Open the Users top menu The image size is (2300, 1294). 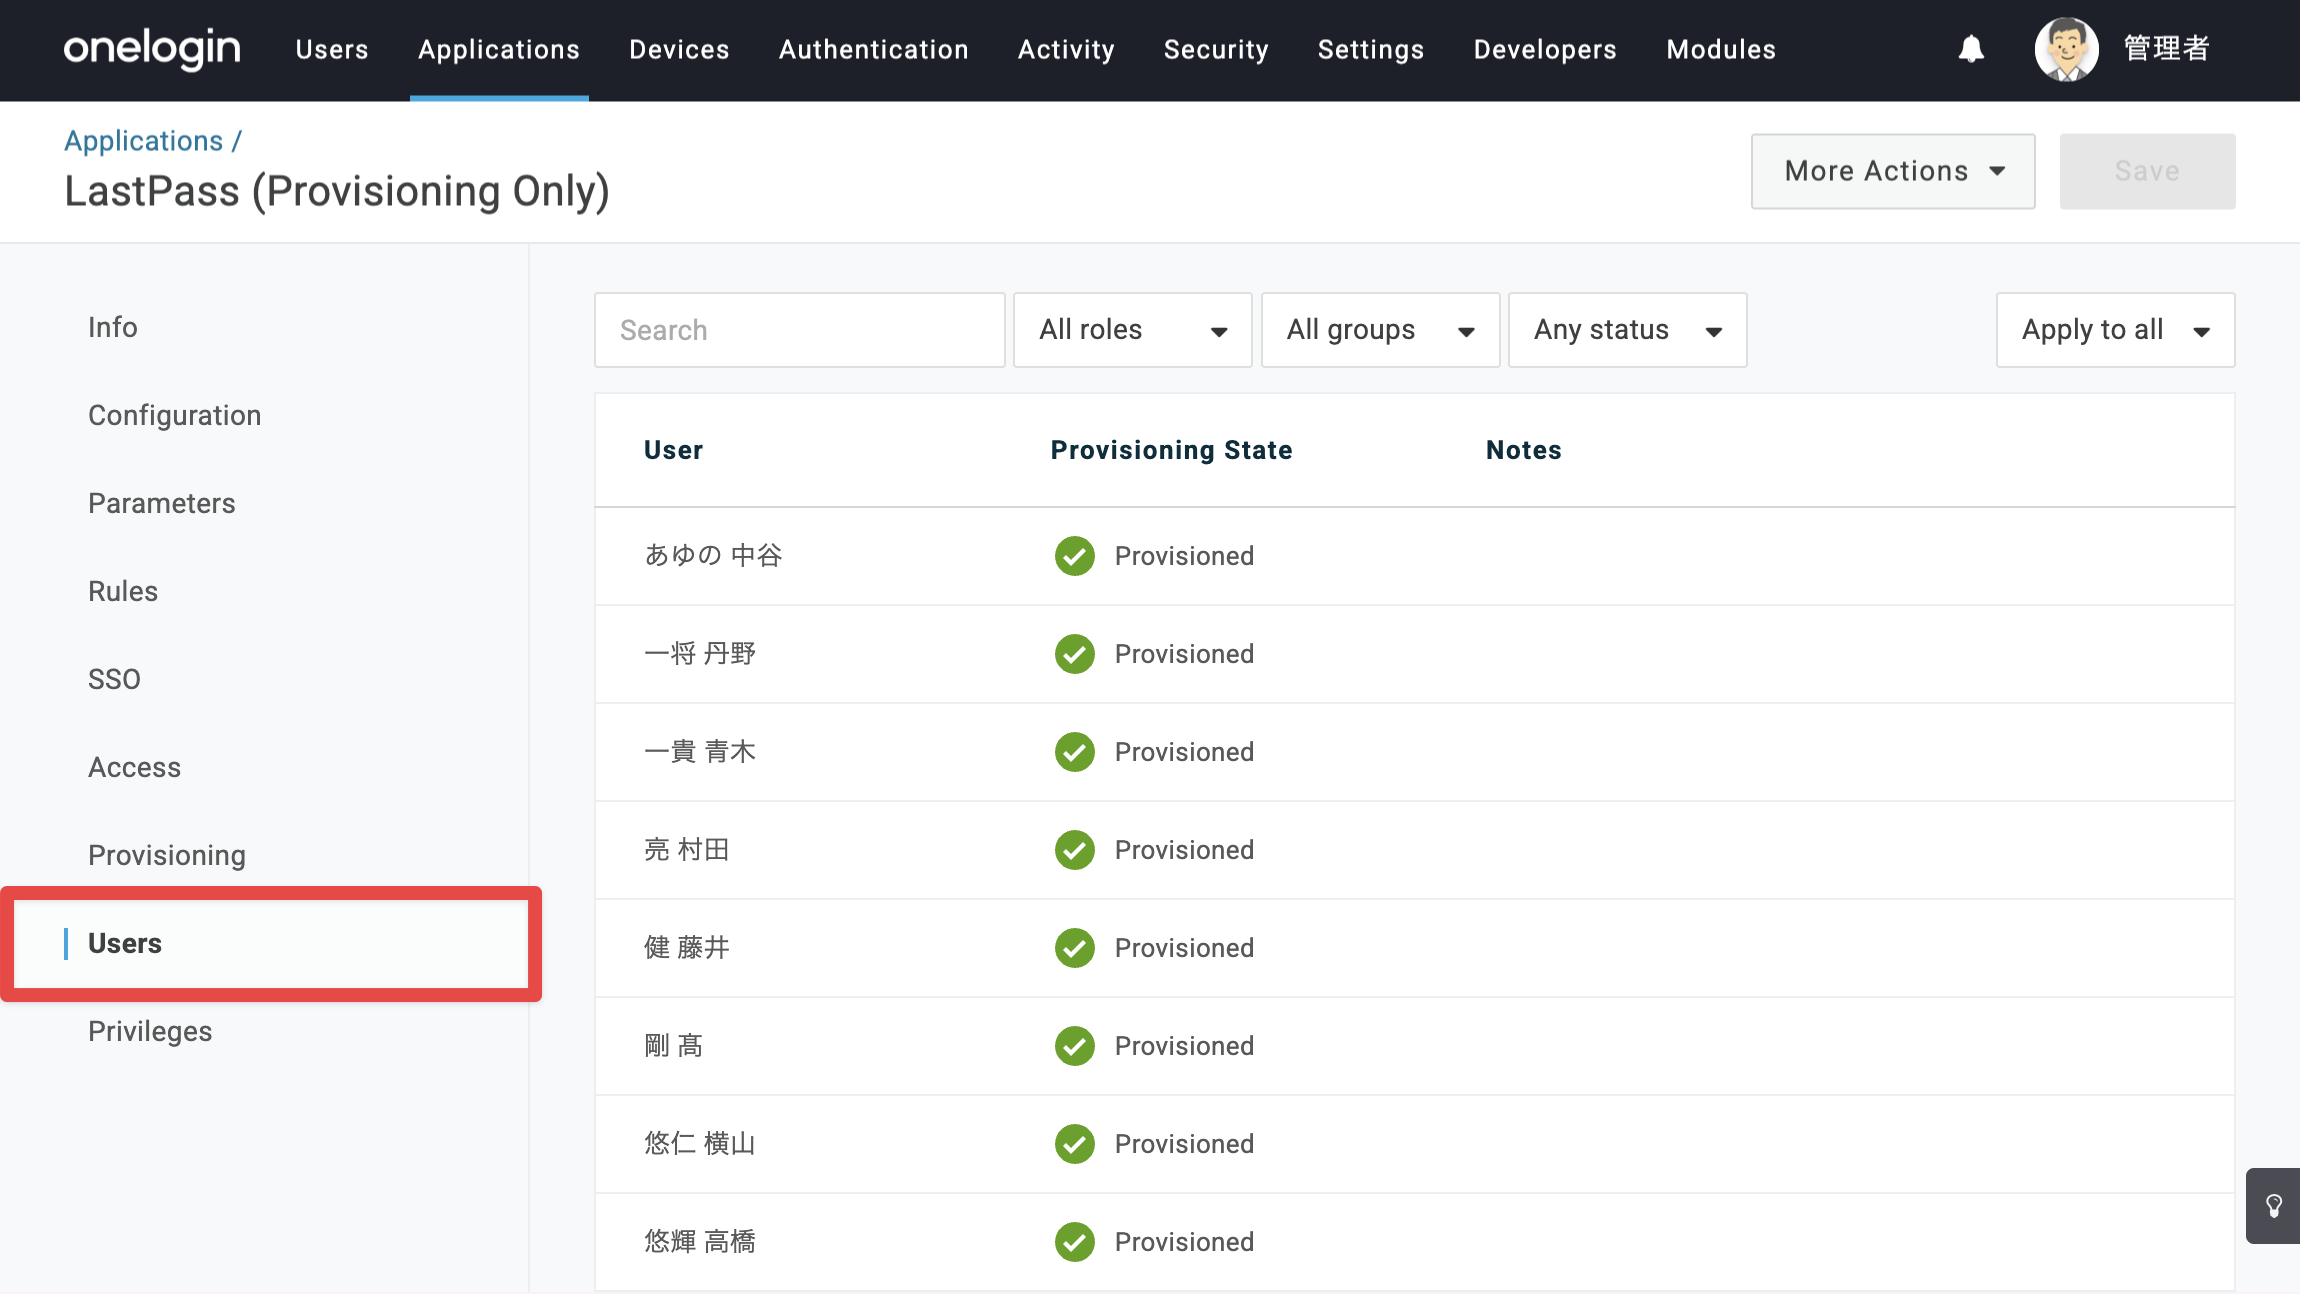click(332, 49)
